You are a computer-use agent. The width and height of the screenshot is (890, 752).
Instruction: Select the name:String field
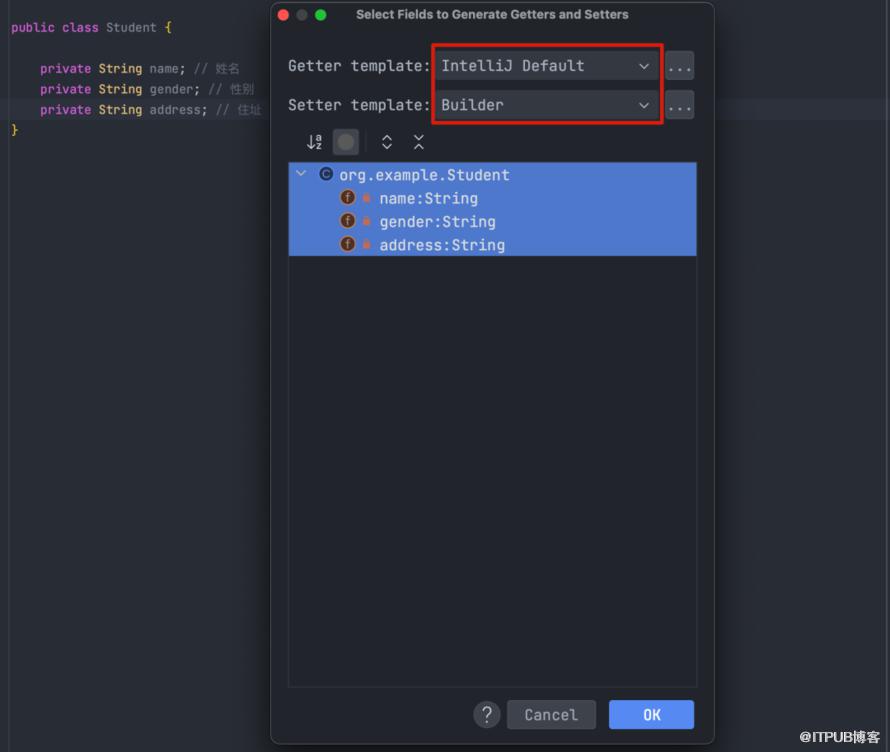click(428, 198)
